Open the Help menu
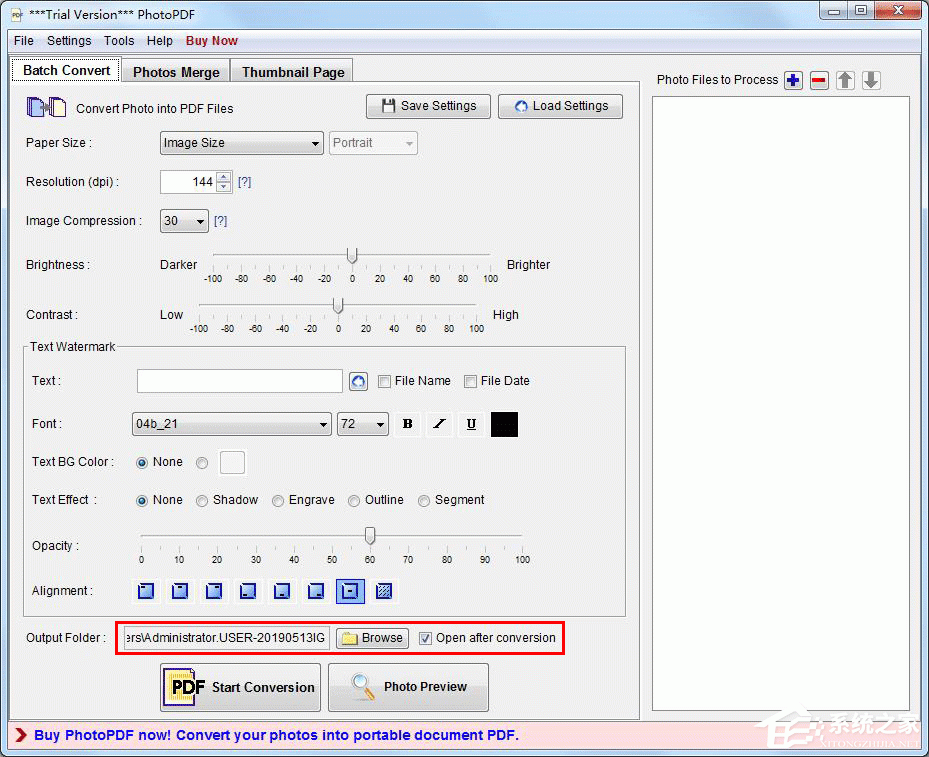Viewport: 929px width, 757px height. (159, 41)
